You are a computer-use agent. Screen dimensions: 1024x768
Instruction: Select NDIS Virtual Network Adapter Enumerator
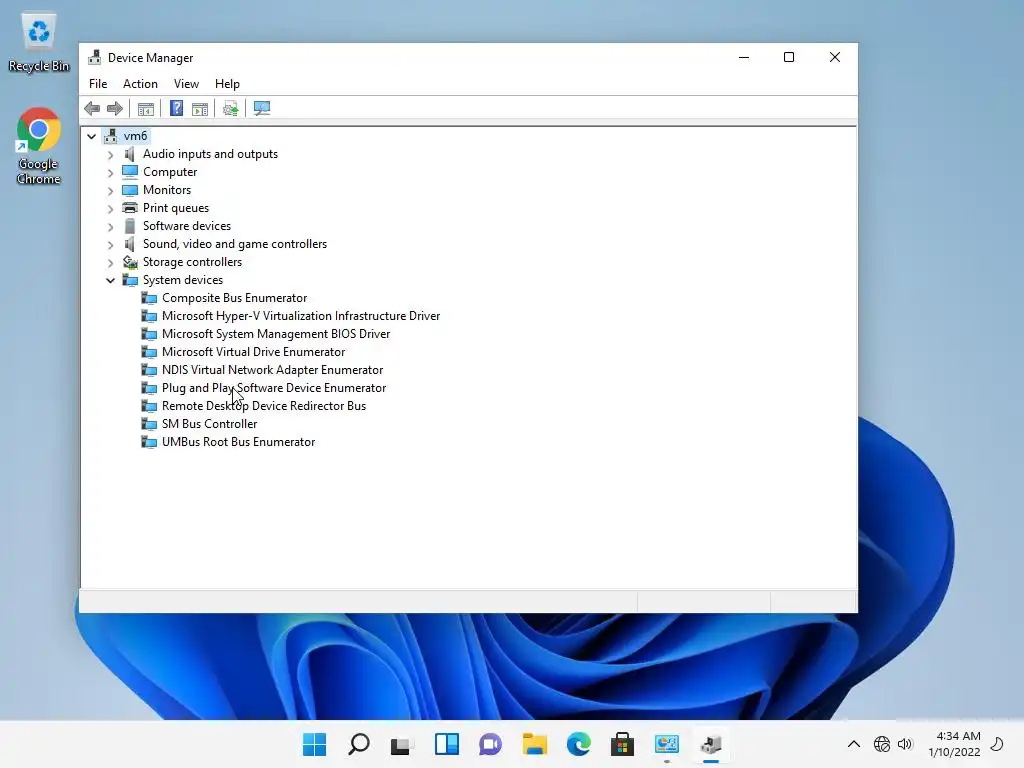(272, 370)
